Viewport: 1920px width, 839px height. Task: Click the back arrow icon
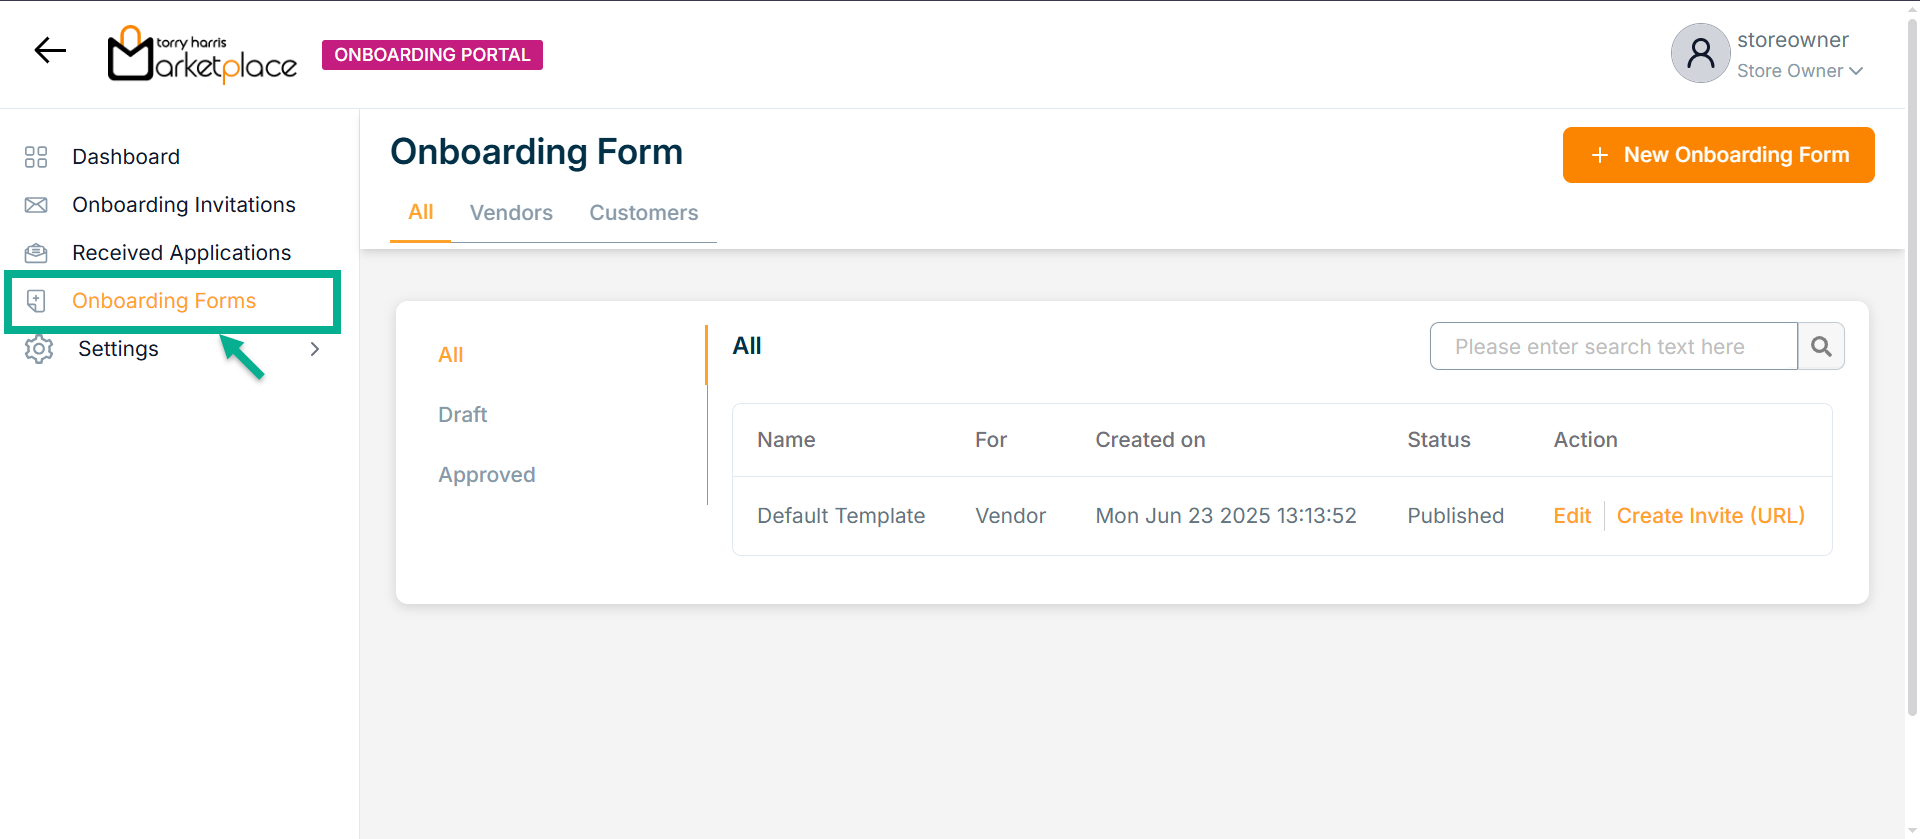point(50,50)
